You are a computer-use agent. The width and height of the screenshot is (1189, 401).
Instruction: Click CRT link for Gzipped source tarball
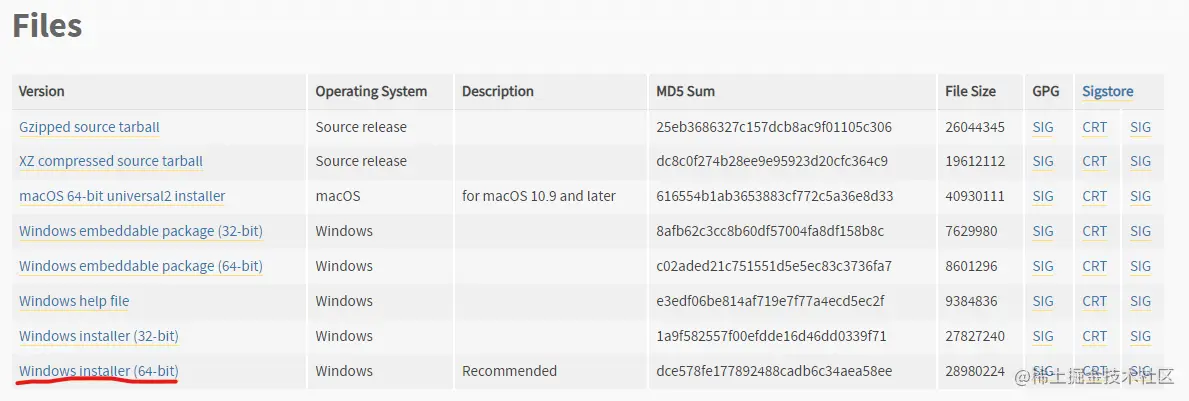coord(1095,127)
